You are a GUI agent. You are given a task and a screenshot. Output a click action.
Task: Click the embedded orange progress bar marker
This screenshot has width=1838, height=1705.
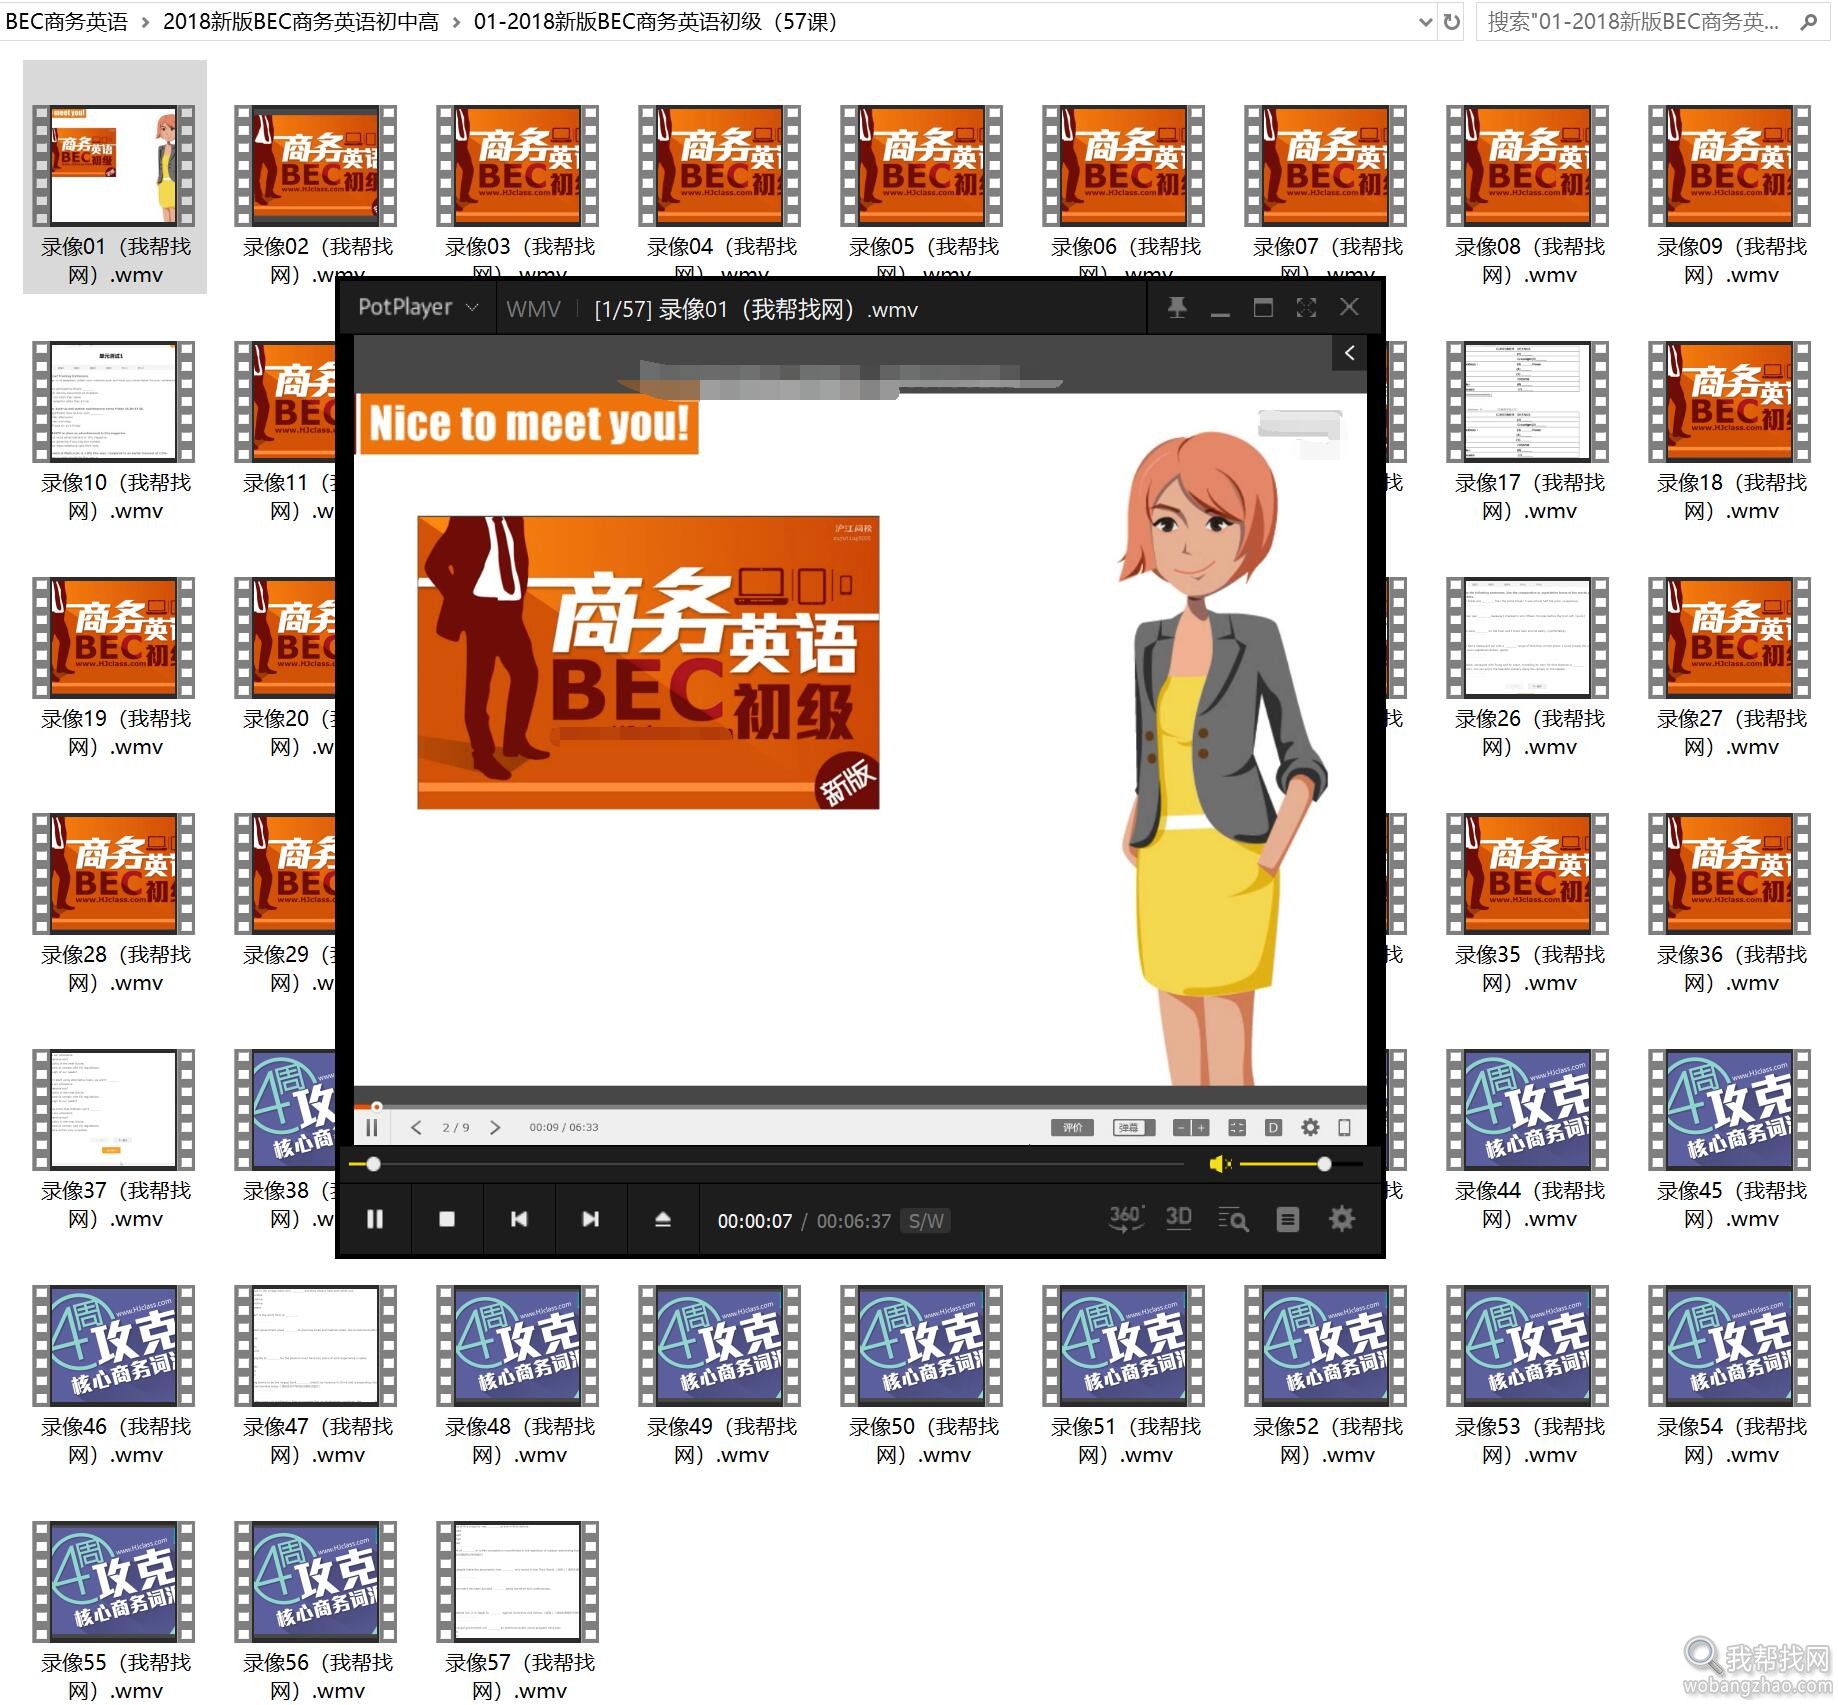(x=376, y=1106)
